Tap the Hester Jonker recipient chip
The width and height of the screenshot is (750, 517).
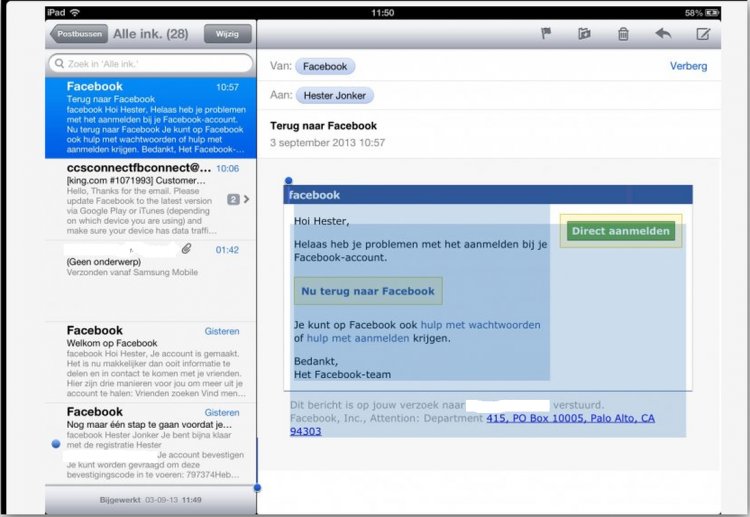click(x=335, y=96)
